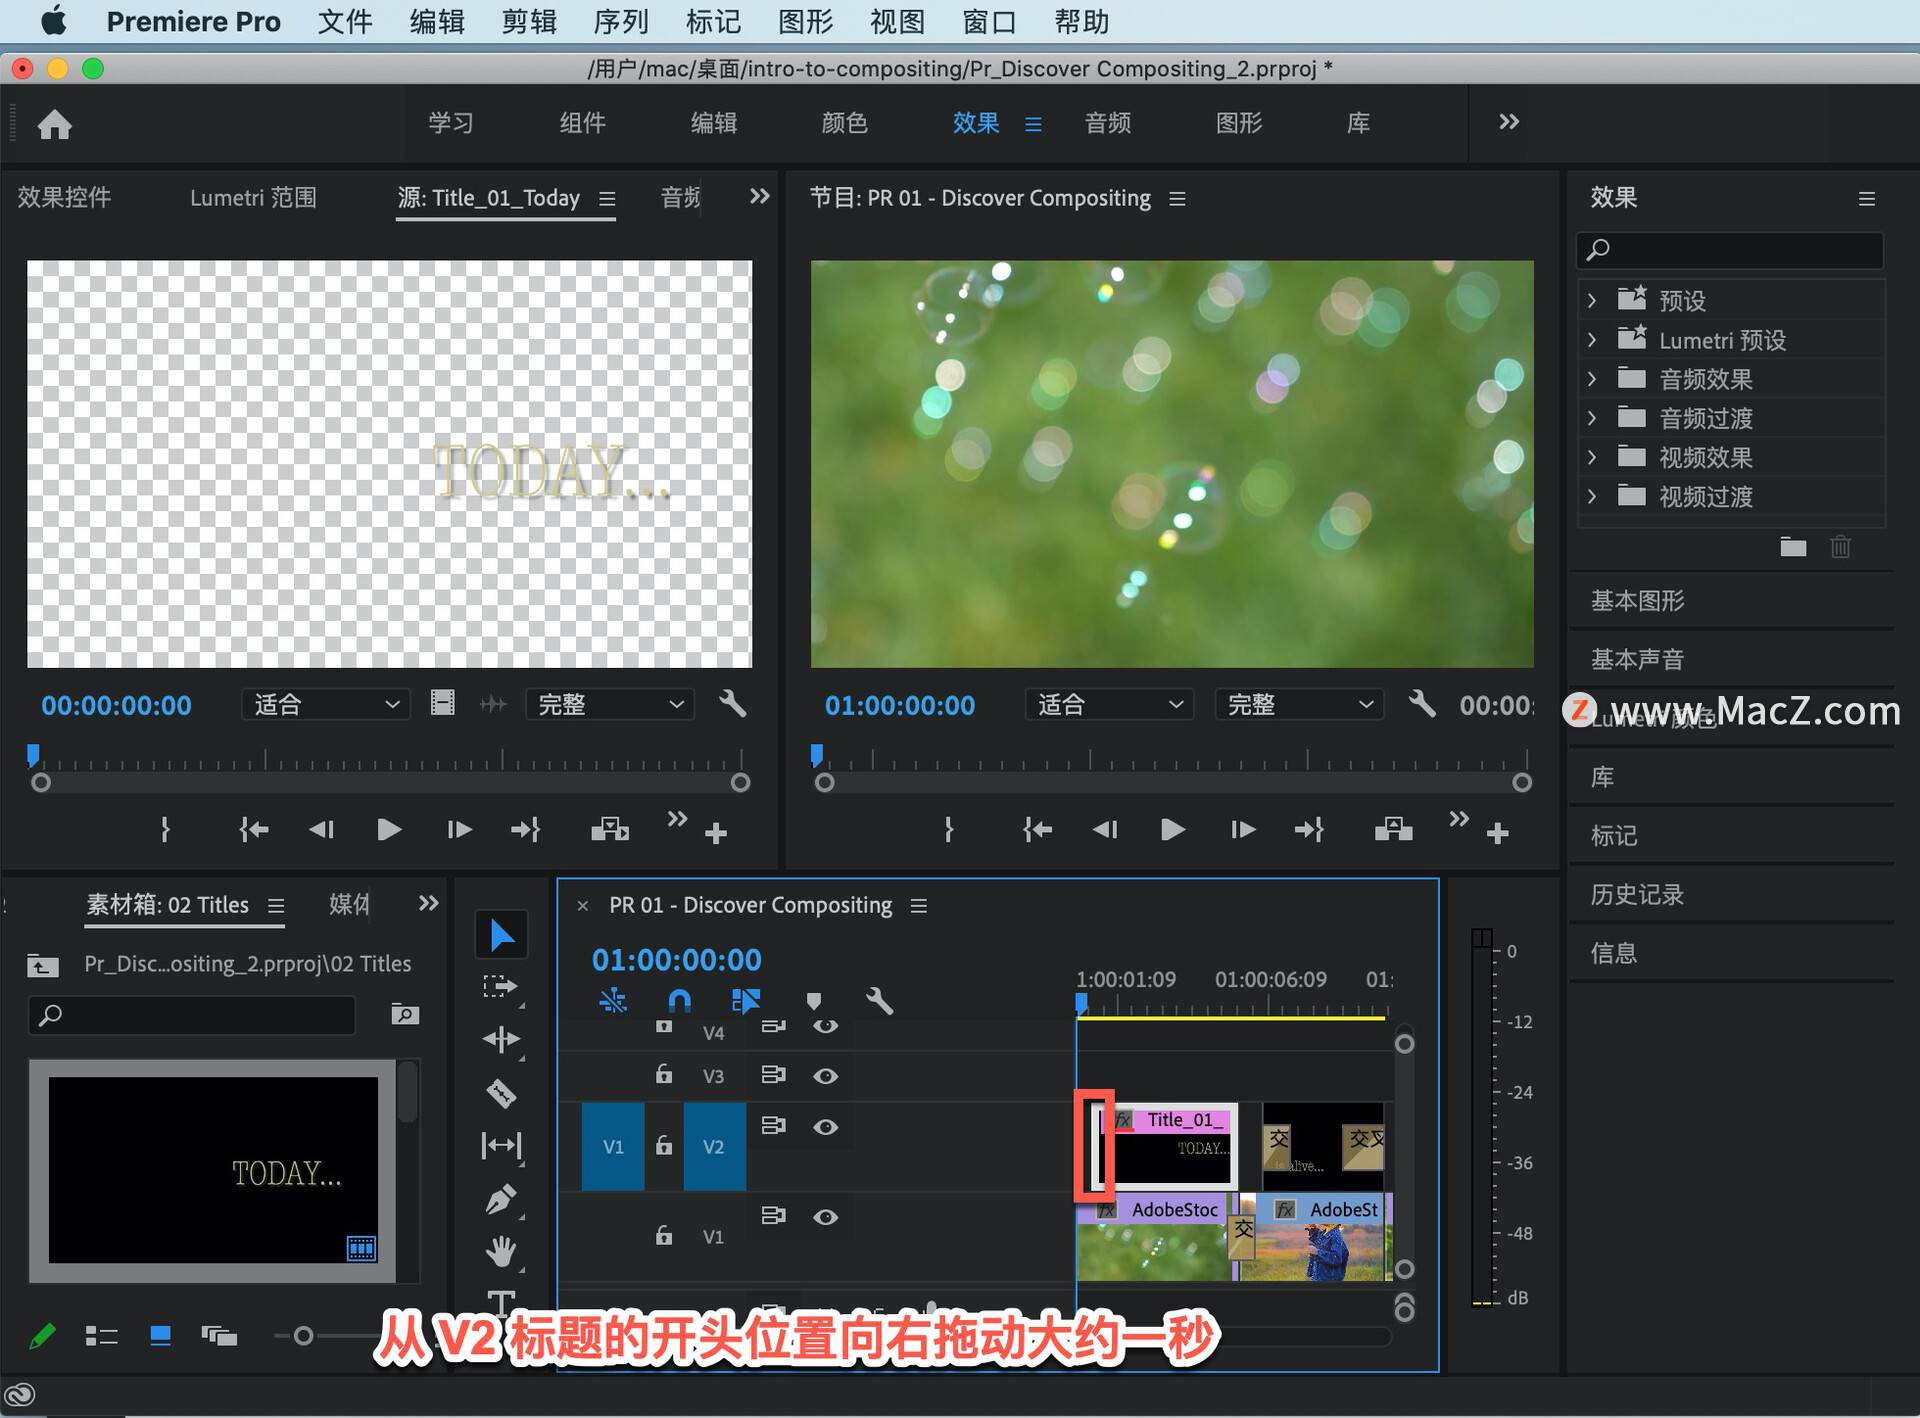Switch bin to icon view
The width and height of the screenshot is (1920, 1418).
click(160, 1336)
